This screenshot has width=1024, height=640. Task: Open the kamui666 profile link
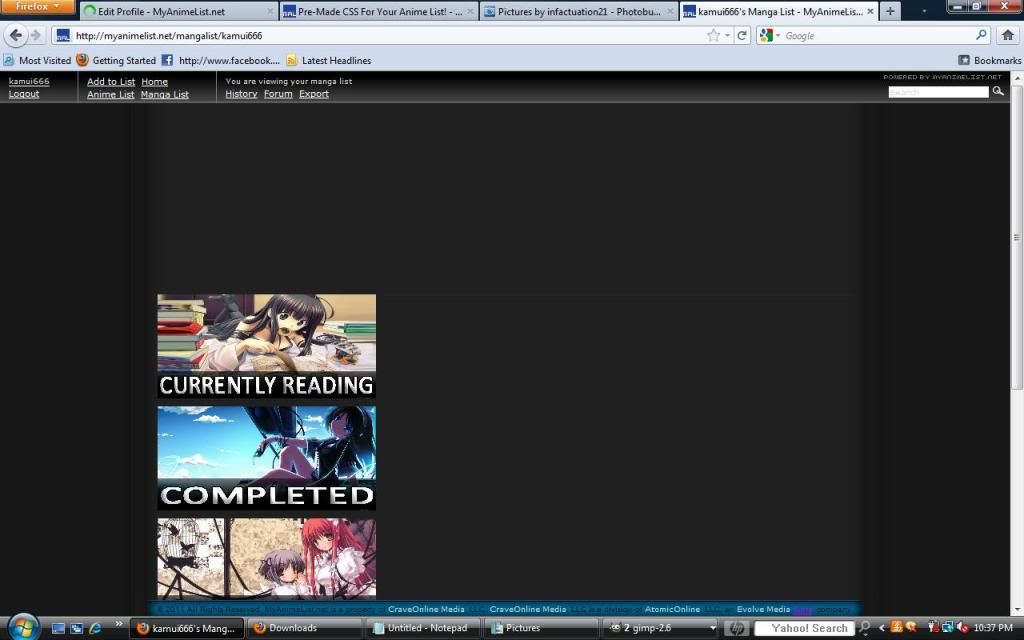click(29, 81)
